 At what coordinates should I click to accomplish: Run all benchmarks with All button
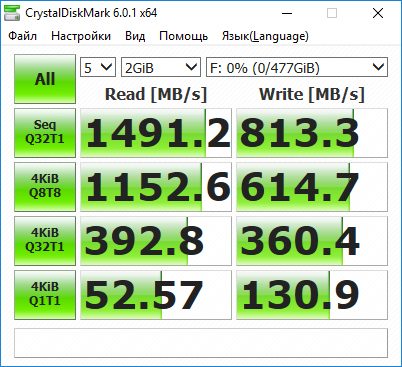(45, 79)
